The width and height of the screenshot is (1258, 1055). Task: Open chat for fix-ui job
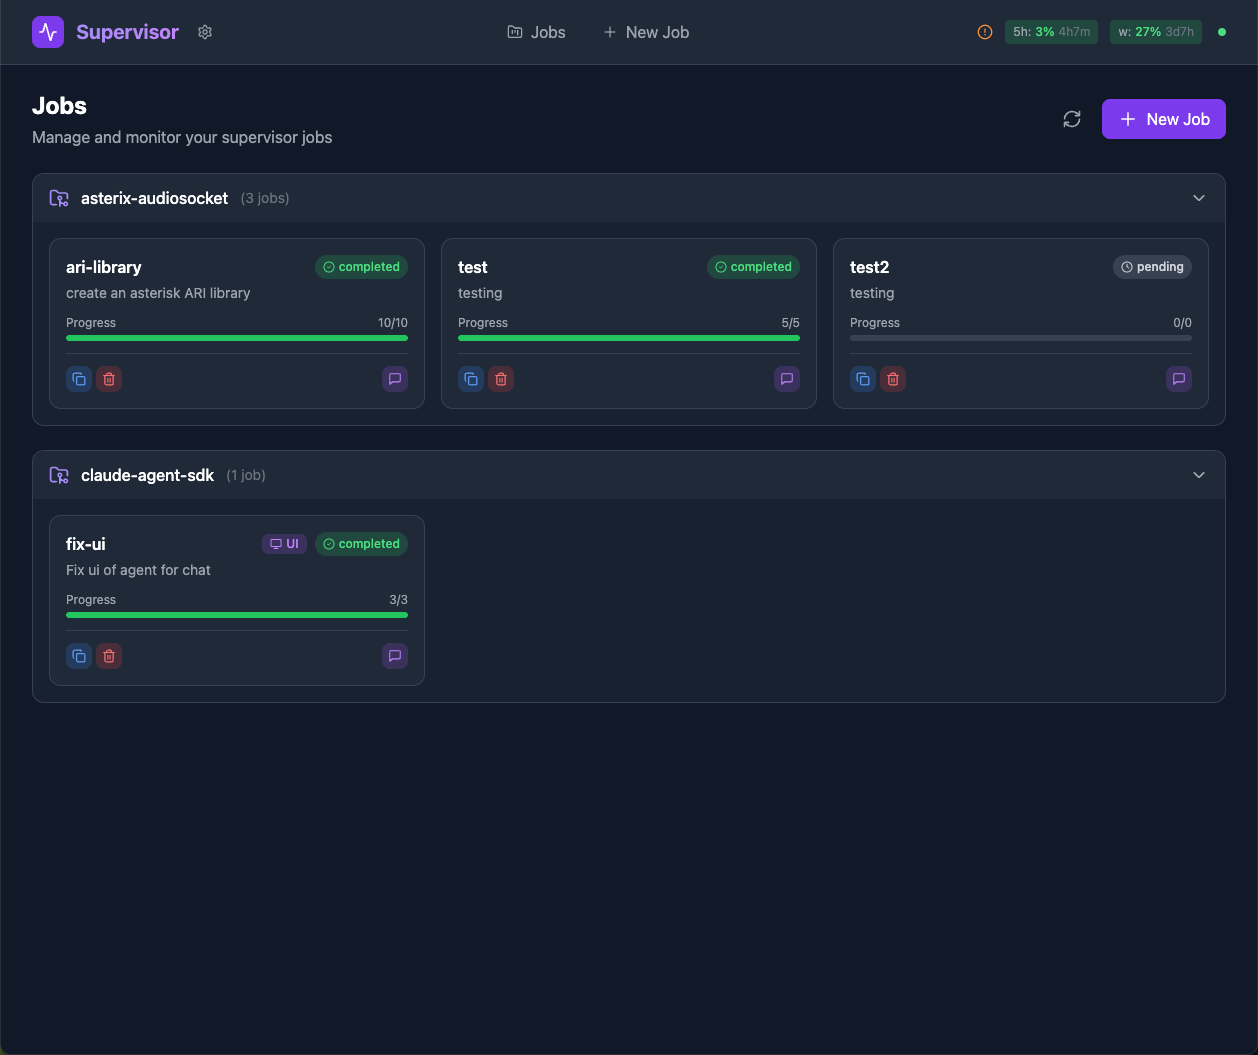[x=395, y=656]
